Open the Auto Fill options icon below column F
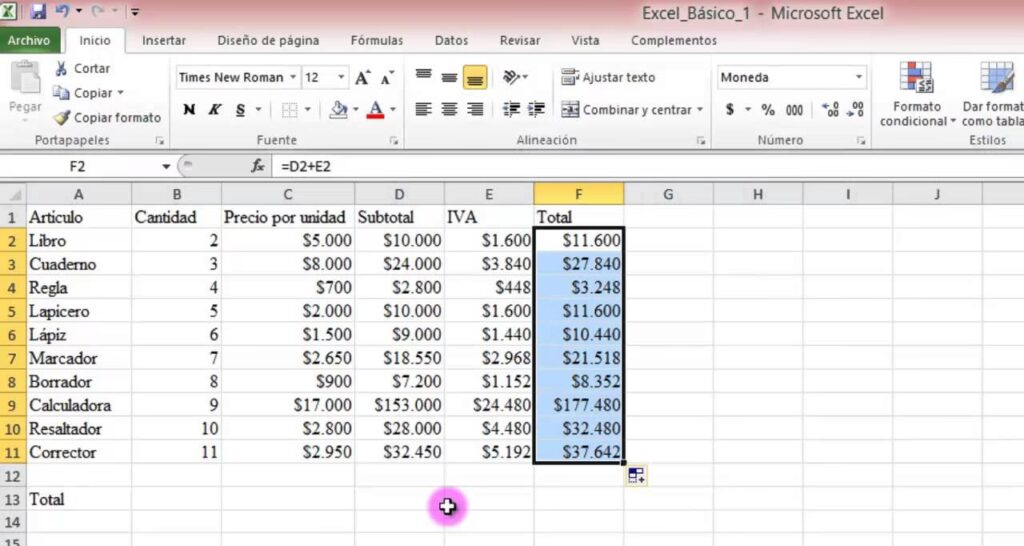The width and height of the screenshot is (1024, 546). pyautogui.click(x=636, y=476)
